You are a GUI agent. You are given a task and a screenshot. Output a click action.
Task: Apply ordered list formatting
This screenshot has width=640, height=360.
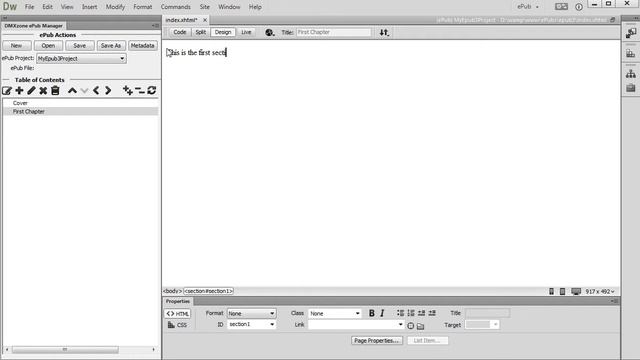411,313
